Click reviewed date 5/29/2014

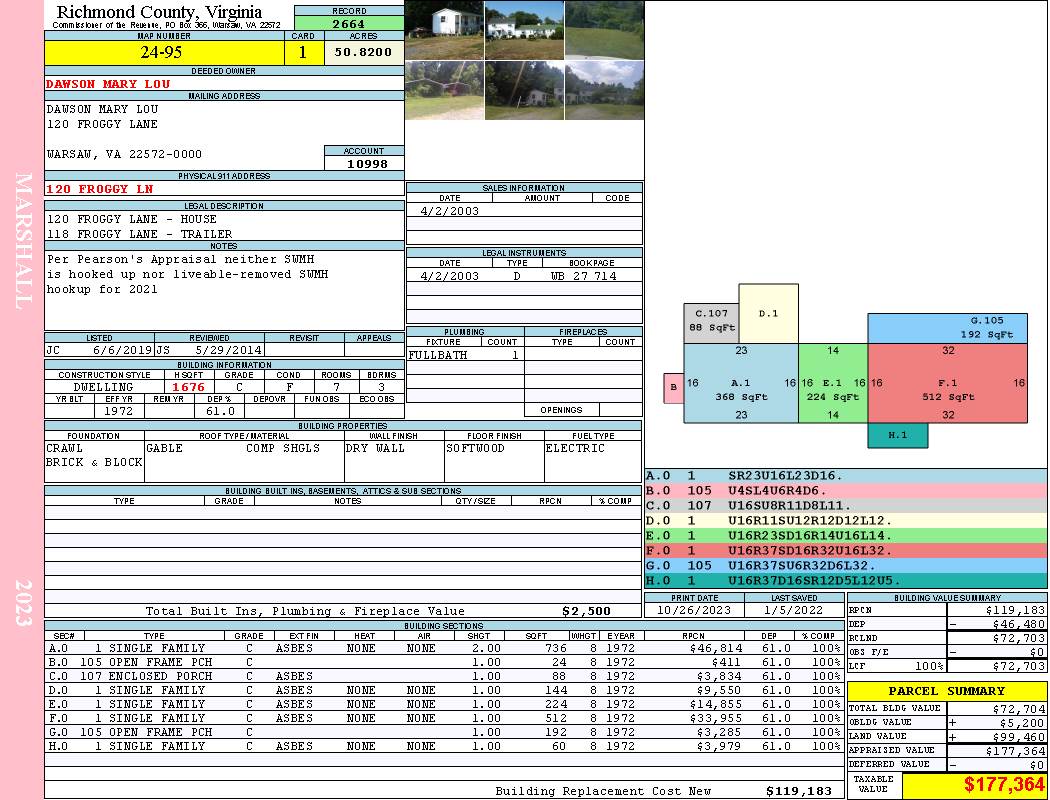[228, 350]
